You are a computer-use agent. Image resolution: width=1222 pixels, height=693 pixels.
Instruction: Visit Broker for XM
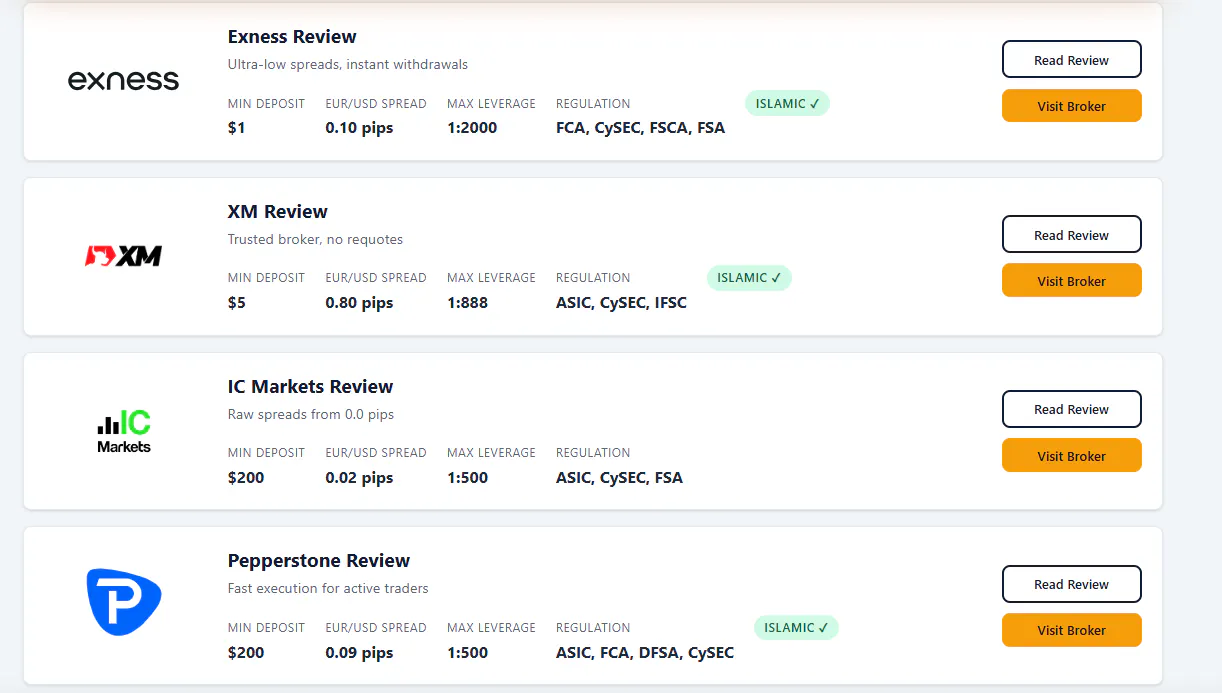tap(1071, 281)
